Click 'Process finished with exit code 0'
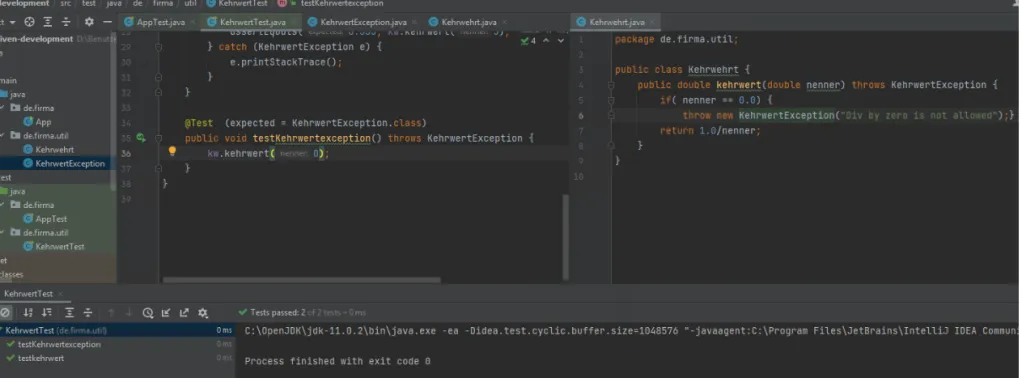1022x378 pixels. (x=338, y=361)
